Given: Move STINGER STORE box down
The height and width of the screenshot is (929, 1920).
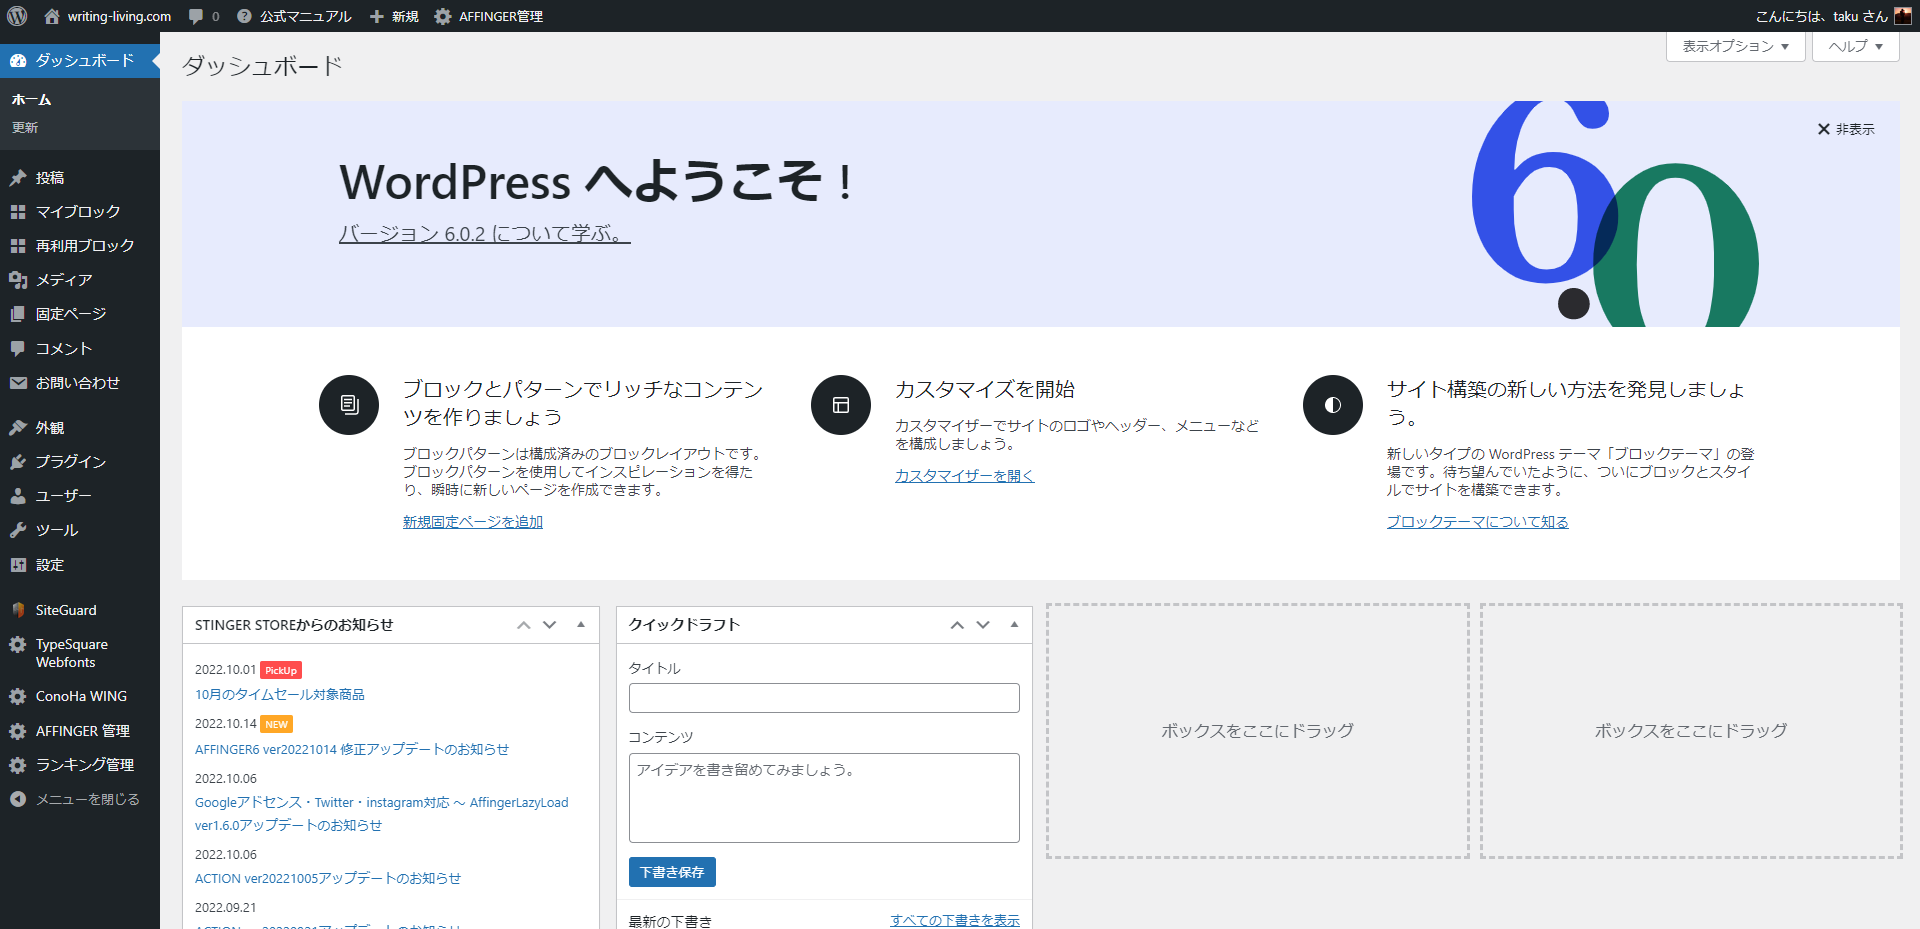Looking at the screenshot, I should (549, 625).
